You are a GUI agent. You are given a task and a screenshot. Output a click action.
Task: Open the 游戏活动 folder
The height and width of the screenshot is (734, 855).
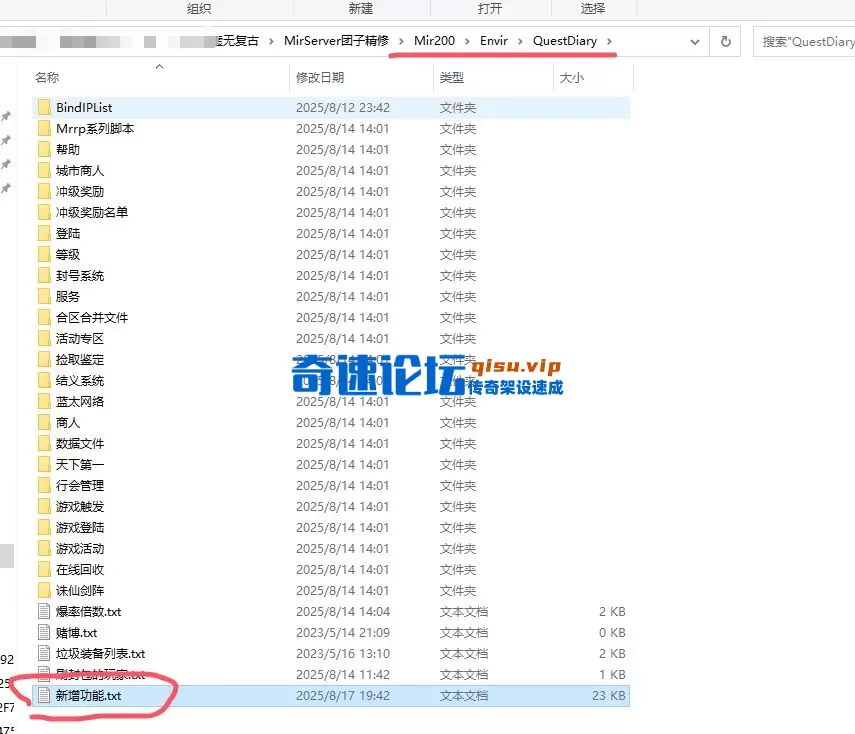click(x=80, y=548)
